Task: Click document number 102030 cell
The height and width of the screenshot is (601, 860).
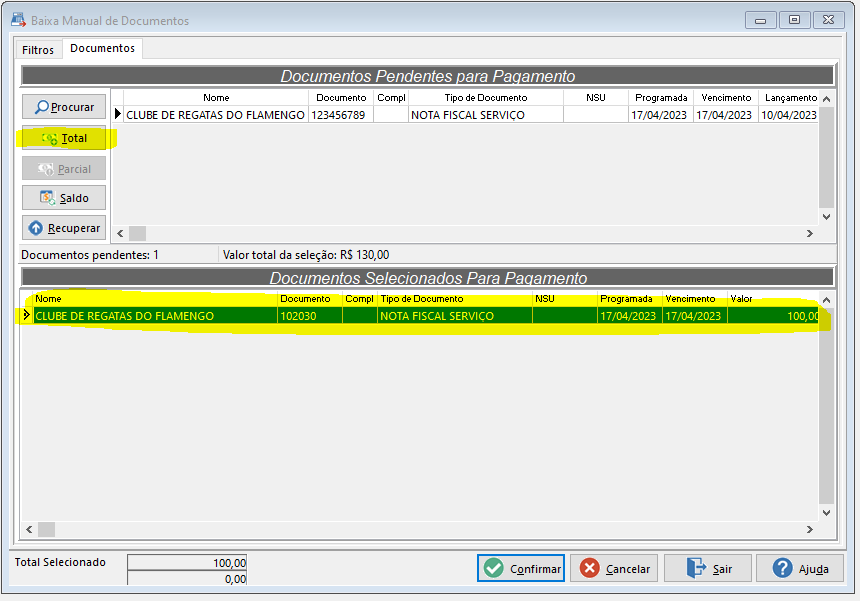Action: click(x=310, y=316)
